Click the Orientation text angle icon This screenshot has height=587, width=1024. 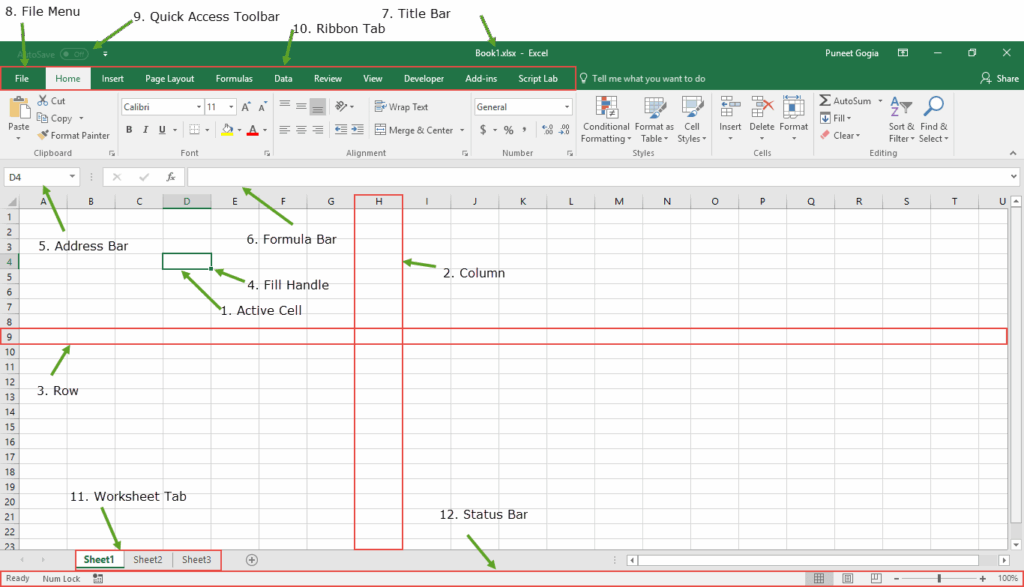coord(341,106)
